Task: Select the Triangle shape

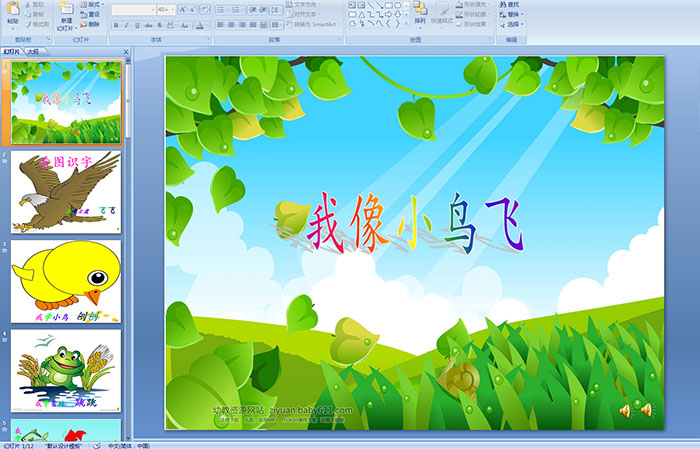Action: [x=362, y=15]
